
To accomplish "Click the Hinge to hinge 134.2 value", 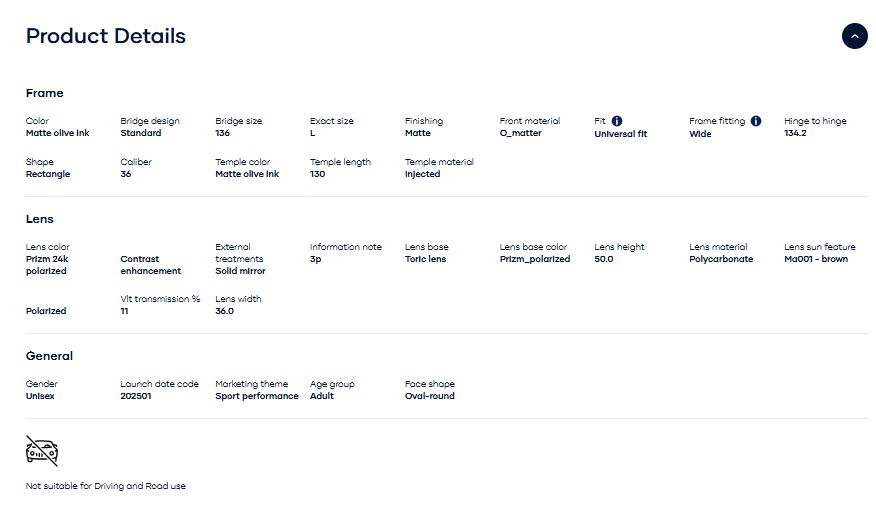I will 795,133.
